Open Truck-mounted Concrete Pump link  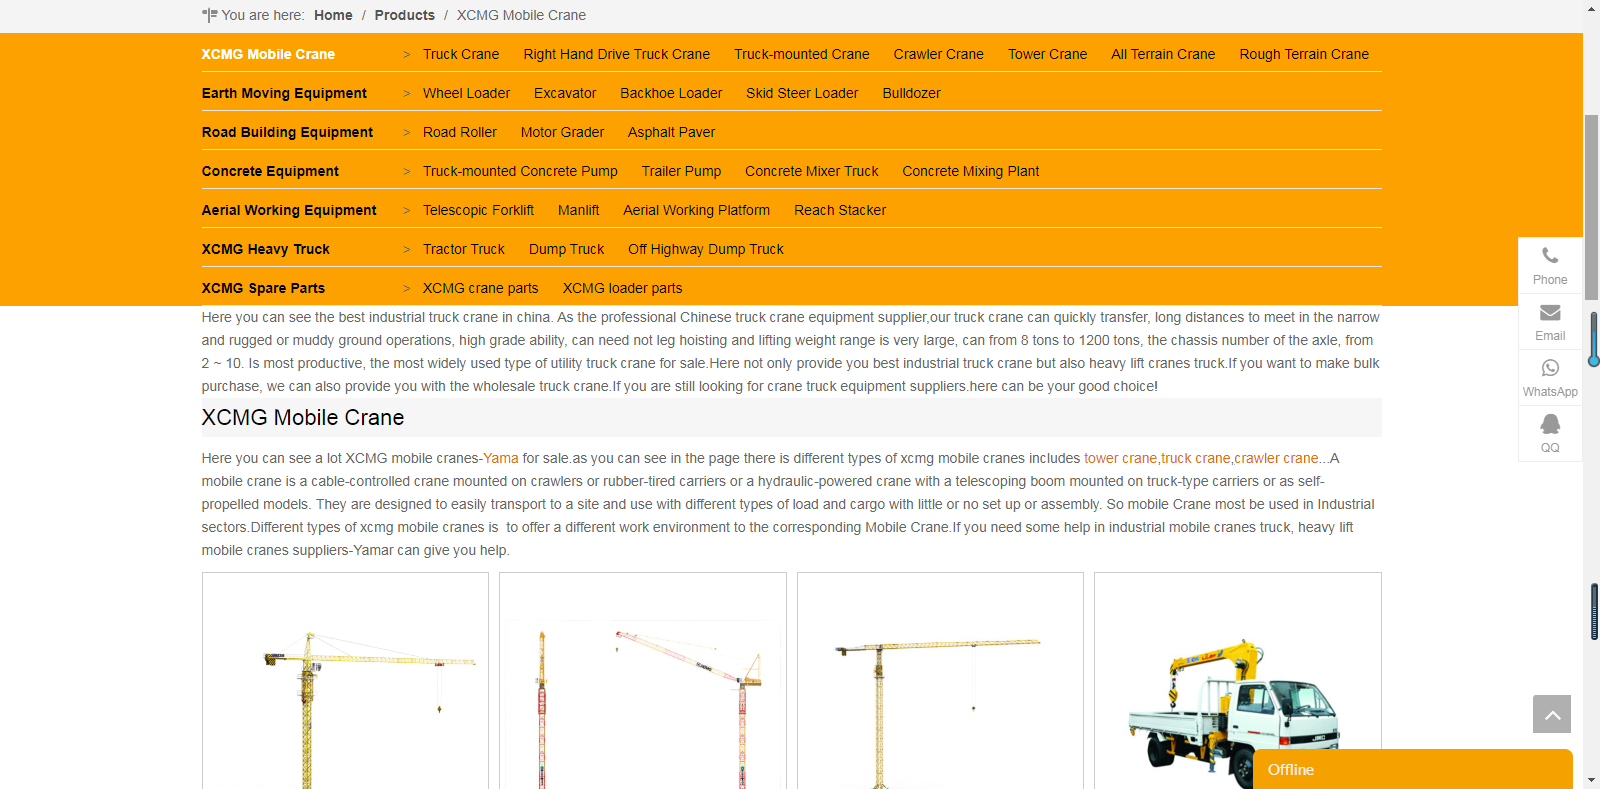(520, 171)
